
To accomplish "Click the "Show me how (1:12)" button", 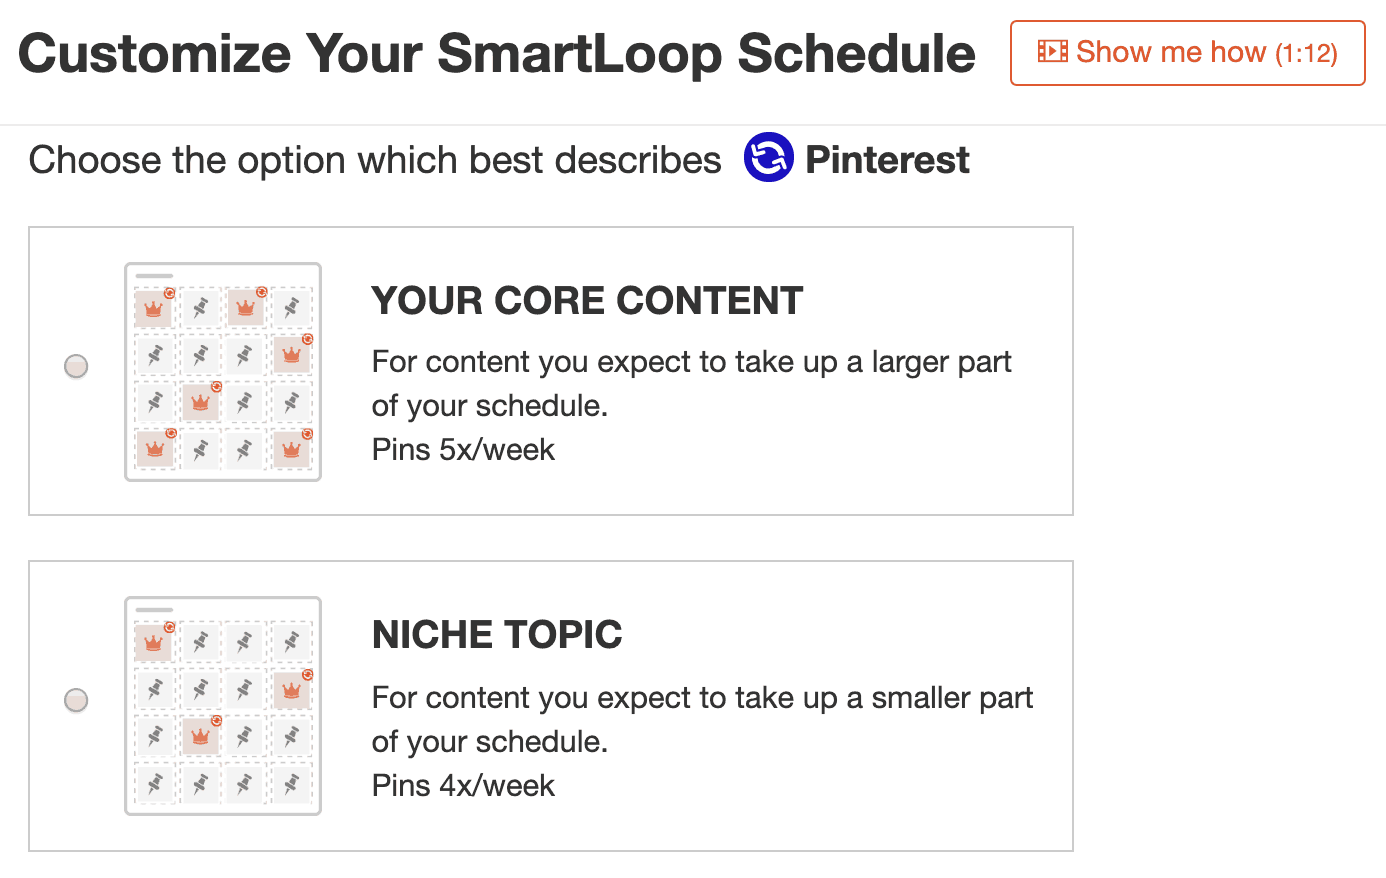I will [x=1187, y=53].
